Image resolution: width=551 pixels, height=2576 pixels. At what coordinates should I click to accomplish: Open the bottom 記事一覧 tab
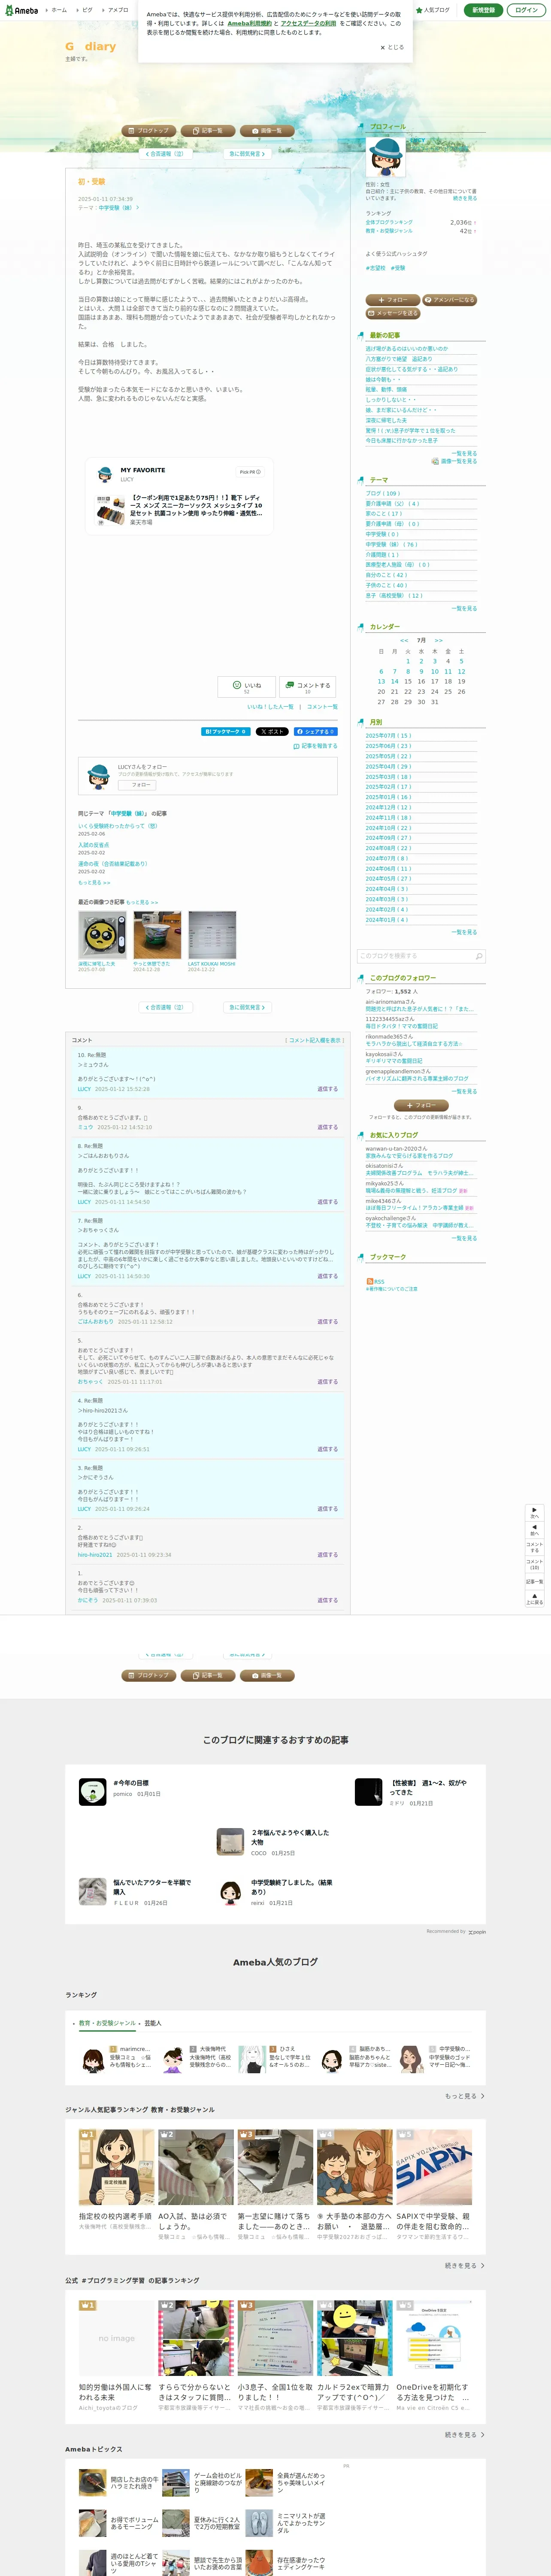pyautogui.click(x=208, y=1675)
